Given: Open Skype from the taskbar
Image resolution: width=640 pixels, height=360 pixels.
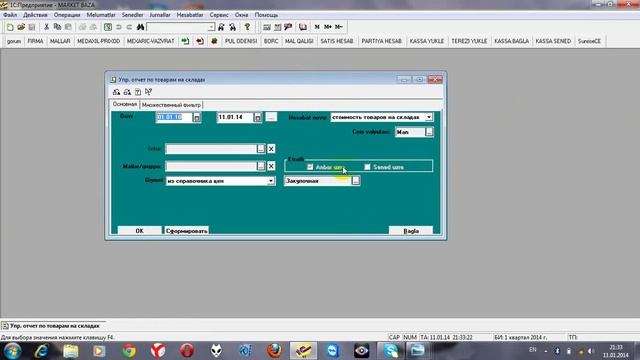Looking at the screenshot, I should (x=390, y=351).
